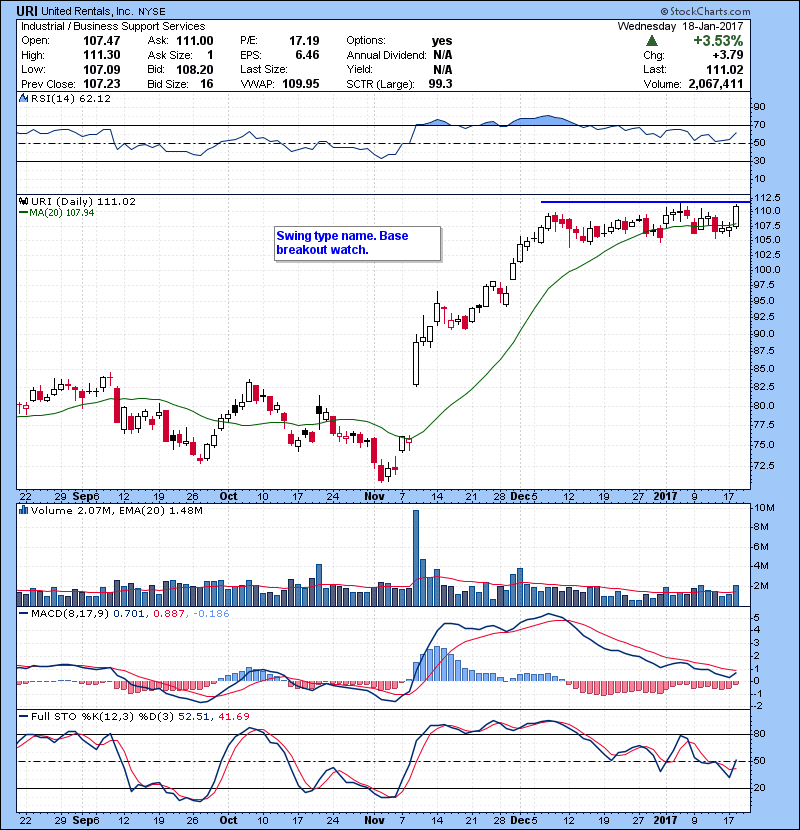Click the stochastic axis 80 label

coord(759,734)
